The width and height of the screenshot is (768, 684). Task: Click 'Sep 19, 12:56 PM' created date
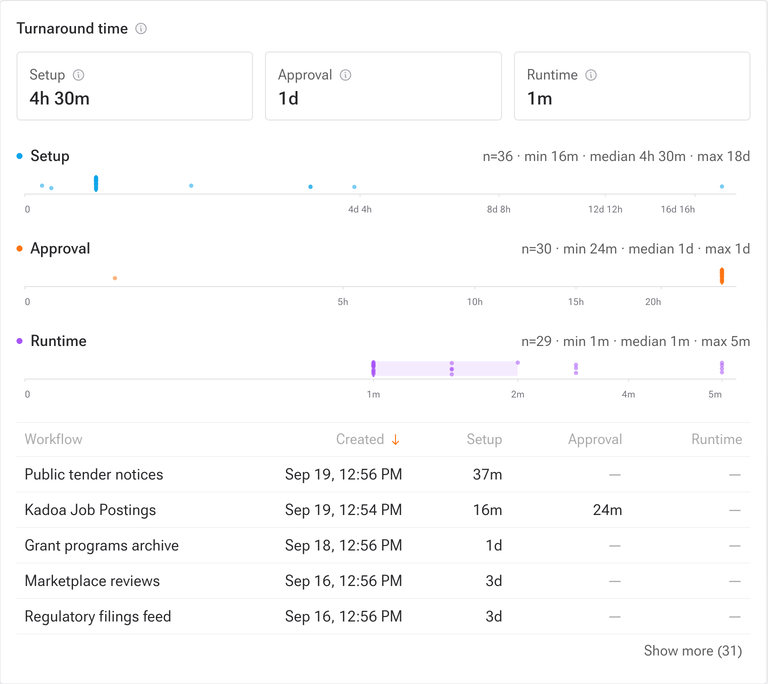343,474
